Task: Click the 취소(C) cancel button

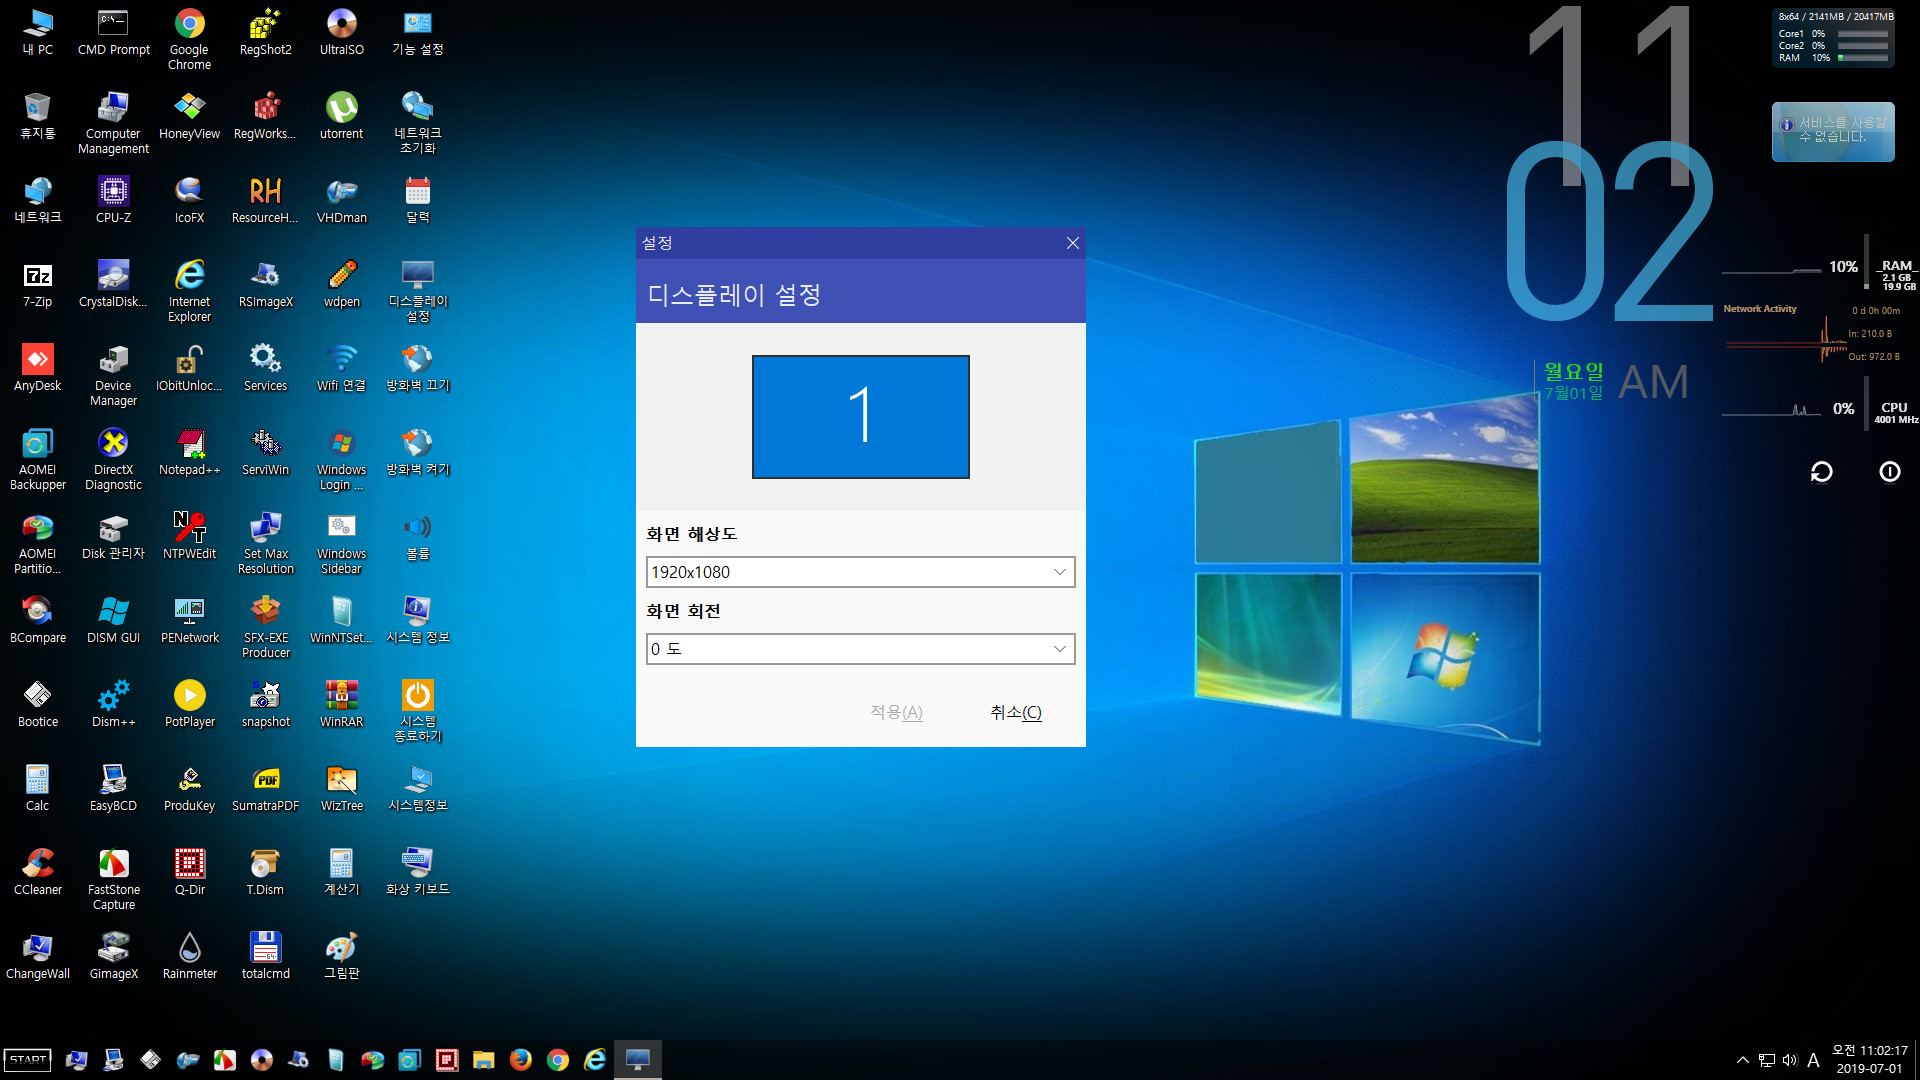Action: [1016, 712]
